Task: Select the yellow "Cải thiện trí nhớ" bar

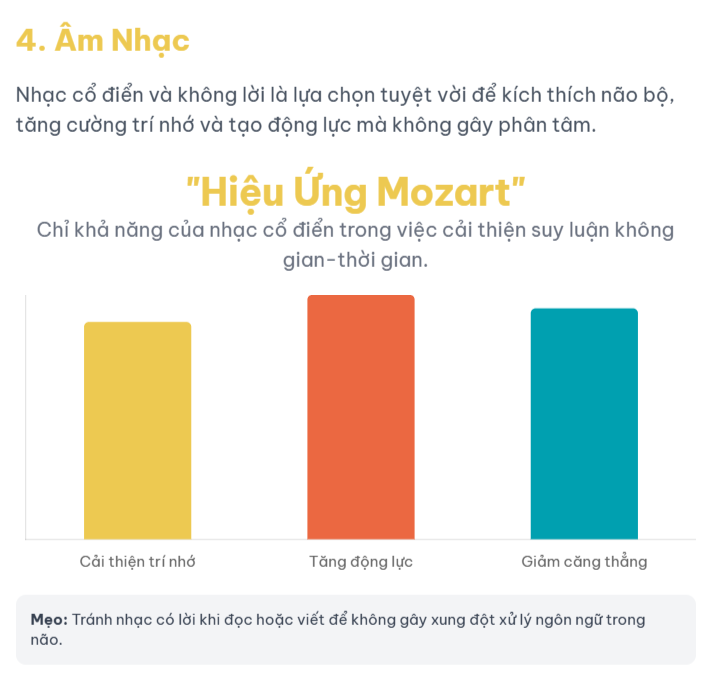Action: (137, 430)
